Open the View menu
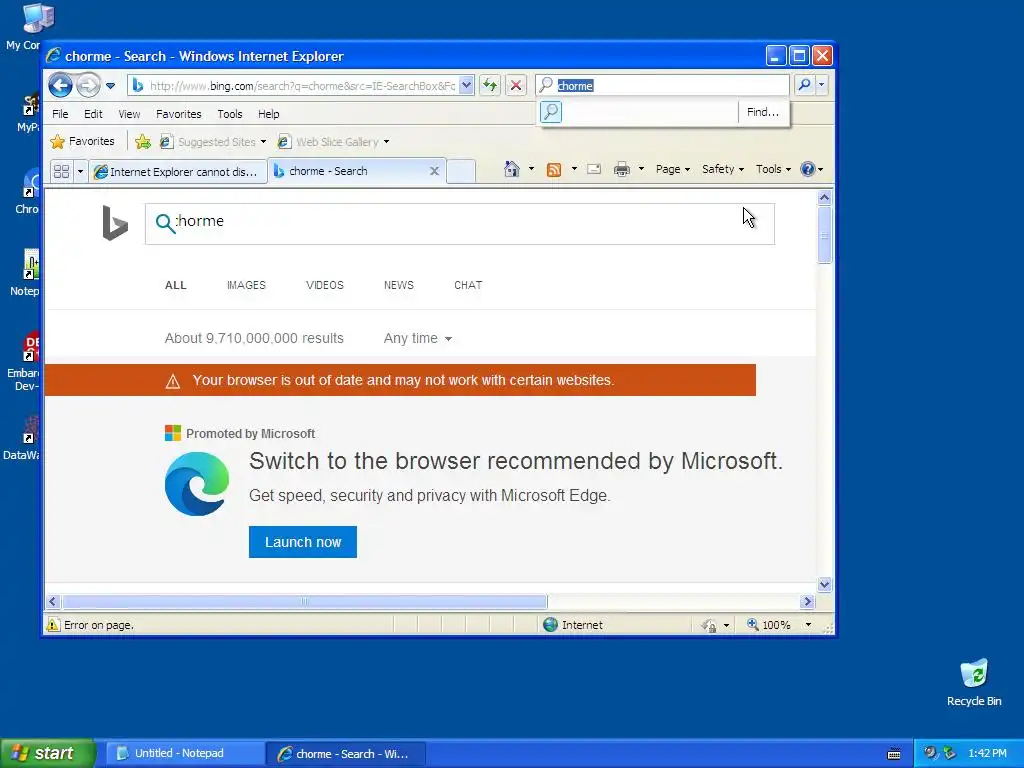 click(x=129, y=114)
